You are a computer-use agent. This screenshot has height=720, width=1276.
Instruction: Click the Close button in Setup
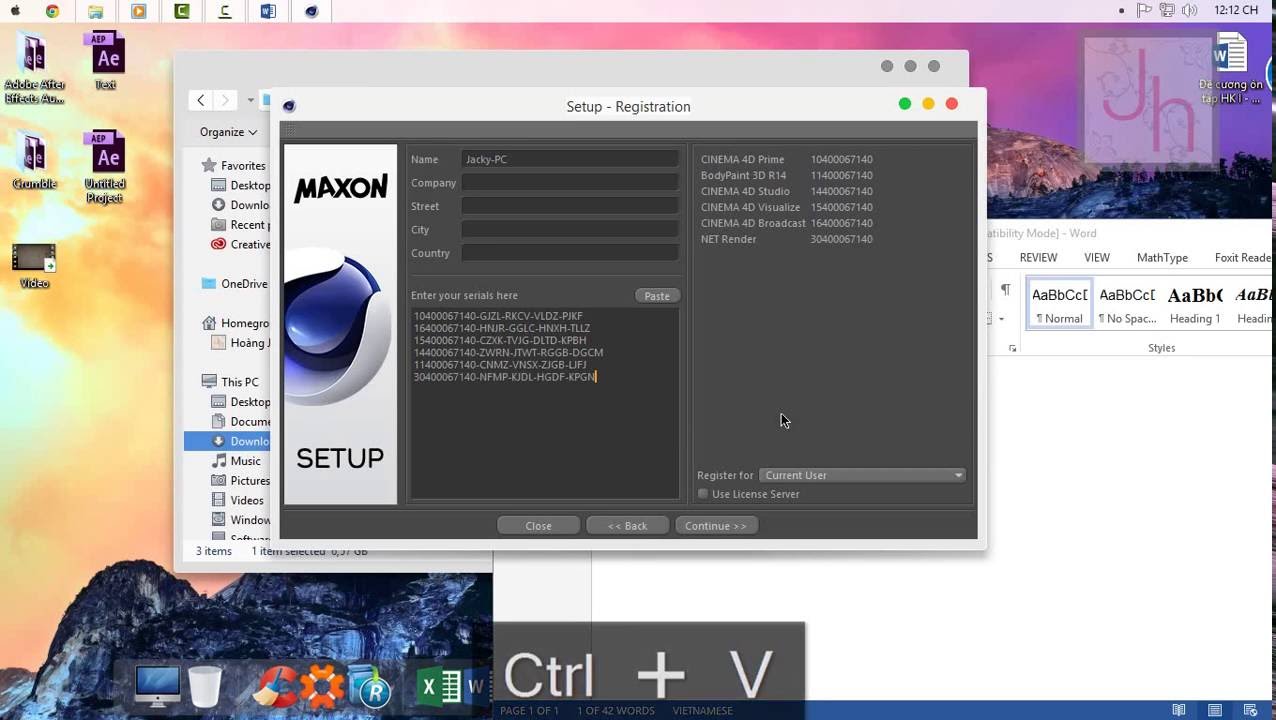point(538,526)
